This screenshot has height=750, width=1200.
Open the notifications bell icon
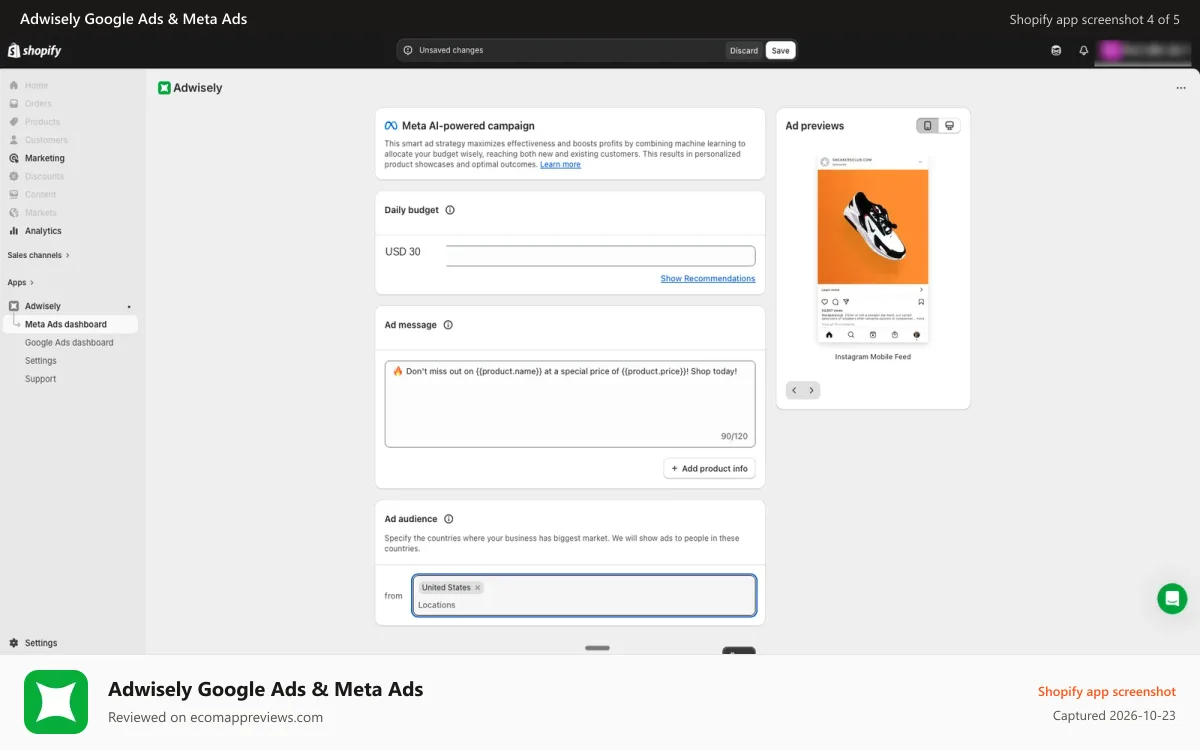(1083, 50)
